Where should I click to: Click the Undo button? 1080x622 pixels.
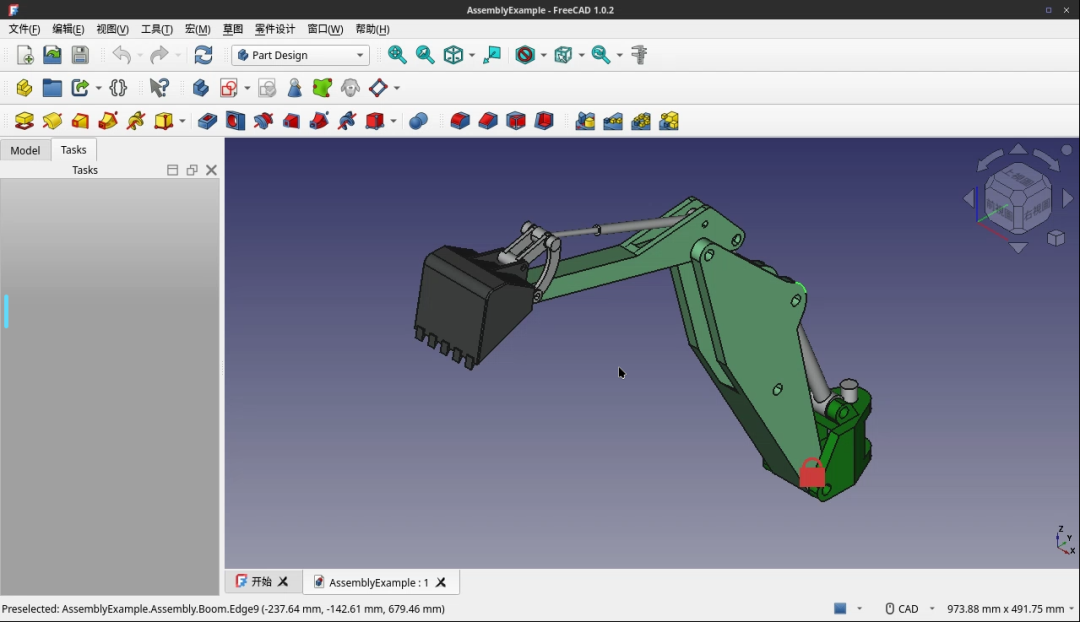tap(124, 55)
